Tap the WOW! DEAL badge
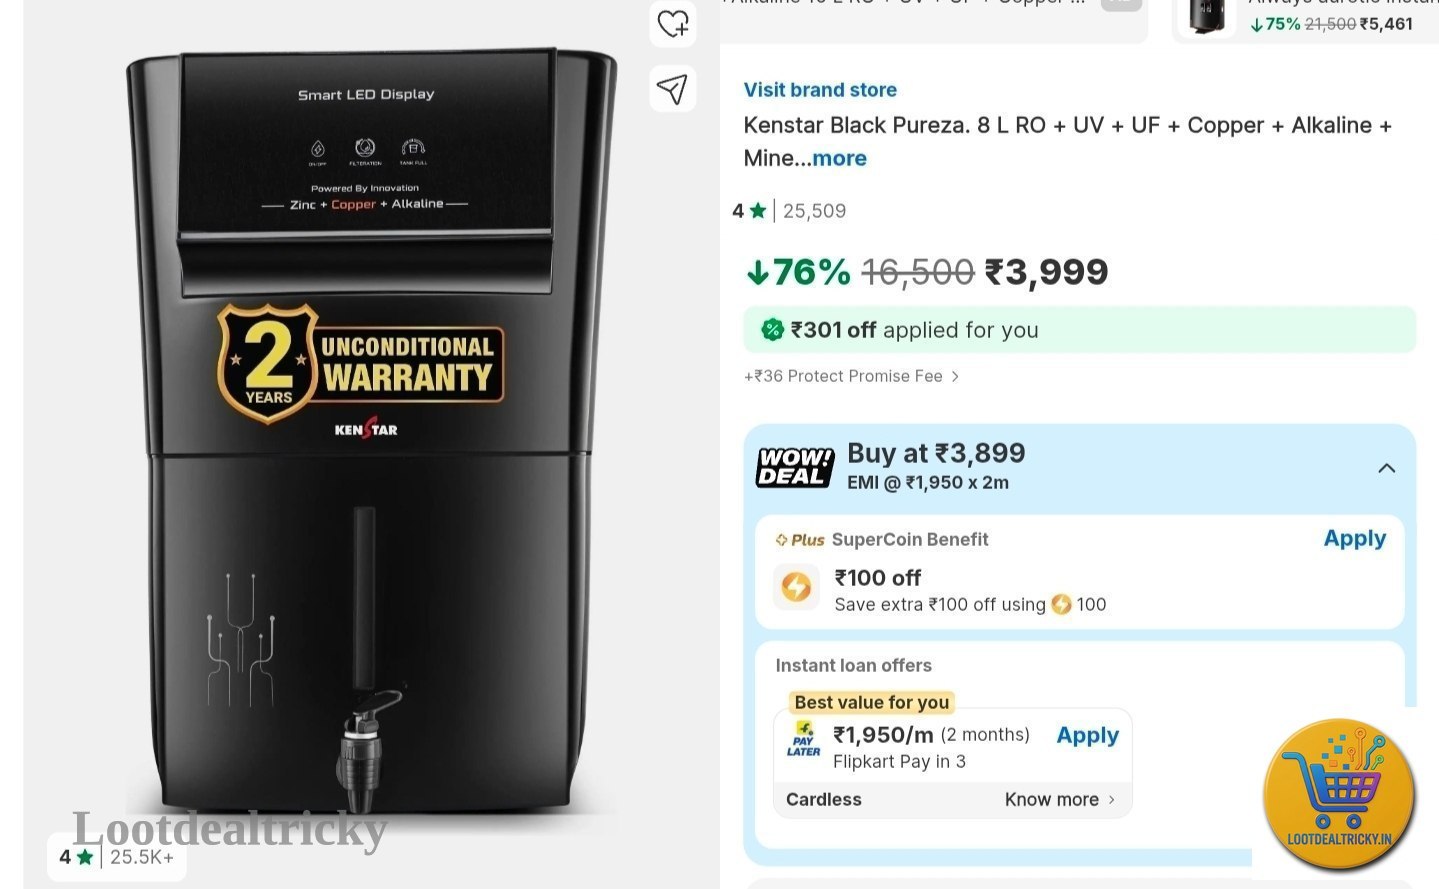1439x889 pixels. [x=795, y=467]
